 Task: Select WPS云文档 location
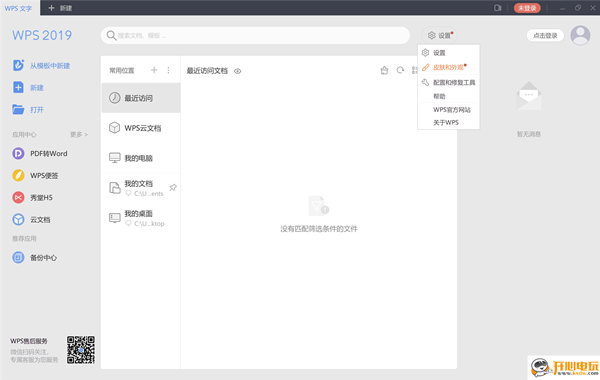(x=141, y=128)
